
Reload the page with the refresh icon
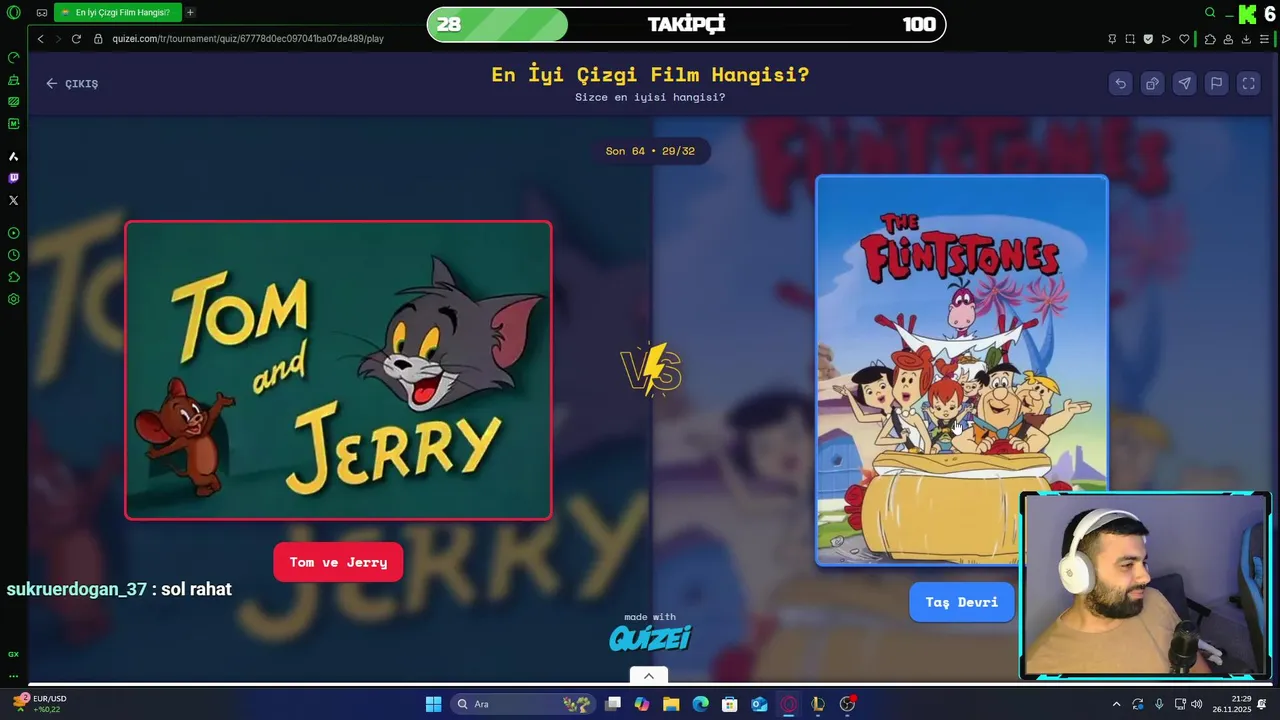pyautogui.click(x=76, y=39)
